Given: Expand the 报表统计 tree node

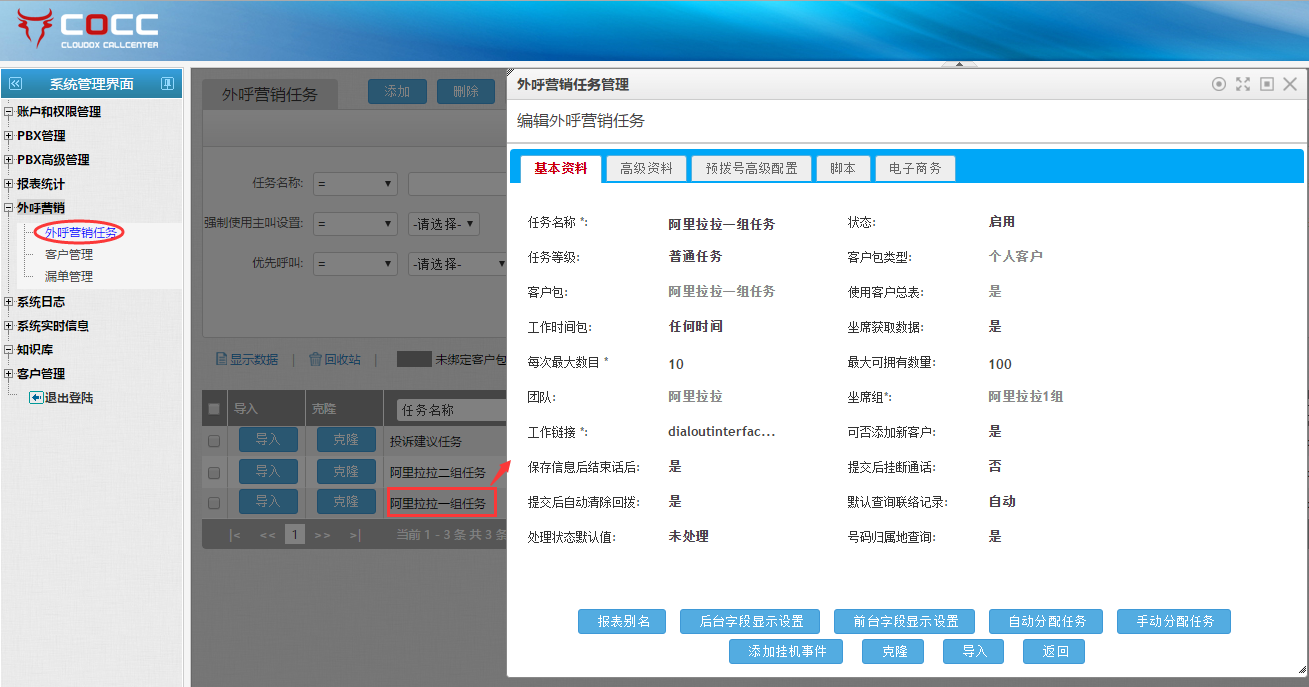Looking at the screenshot, I should point(9,184).
